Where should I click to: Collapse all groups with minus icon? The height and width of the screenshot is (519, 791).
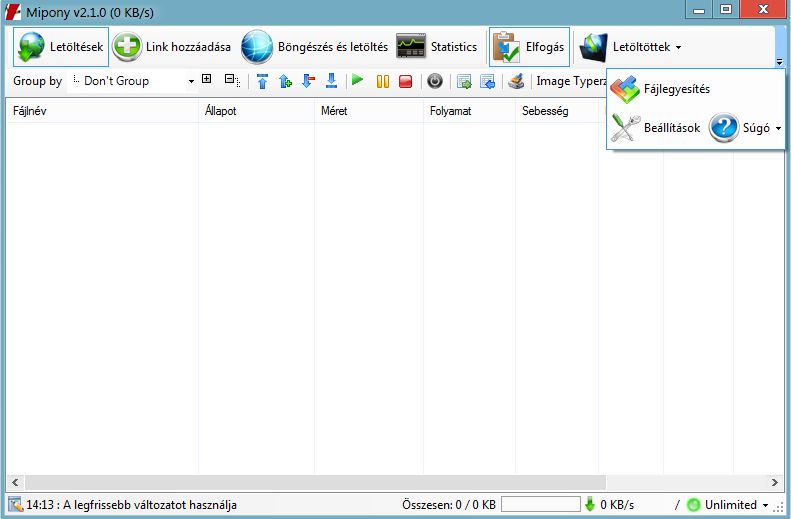pyautogui.click(x=232, y=80)
